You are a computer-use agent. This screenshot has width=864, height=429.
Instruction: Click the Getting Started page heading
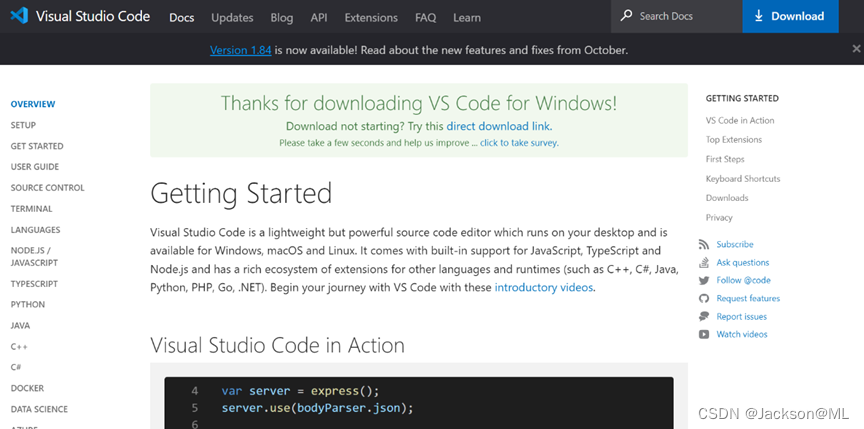[x=241, y=193]
